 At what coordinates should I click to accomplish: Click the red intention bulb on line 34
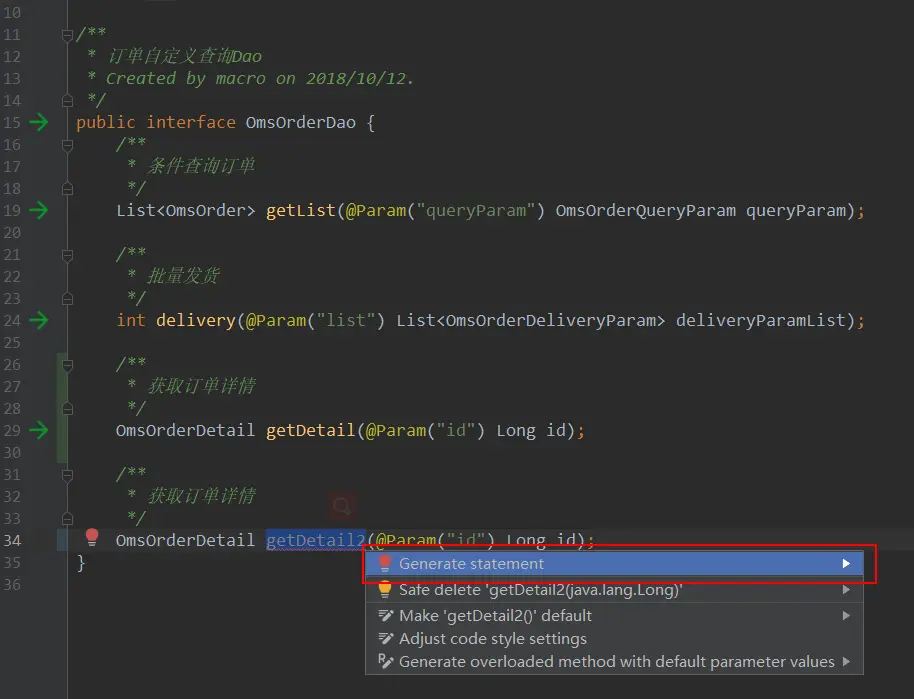pos(92,538)
